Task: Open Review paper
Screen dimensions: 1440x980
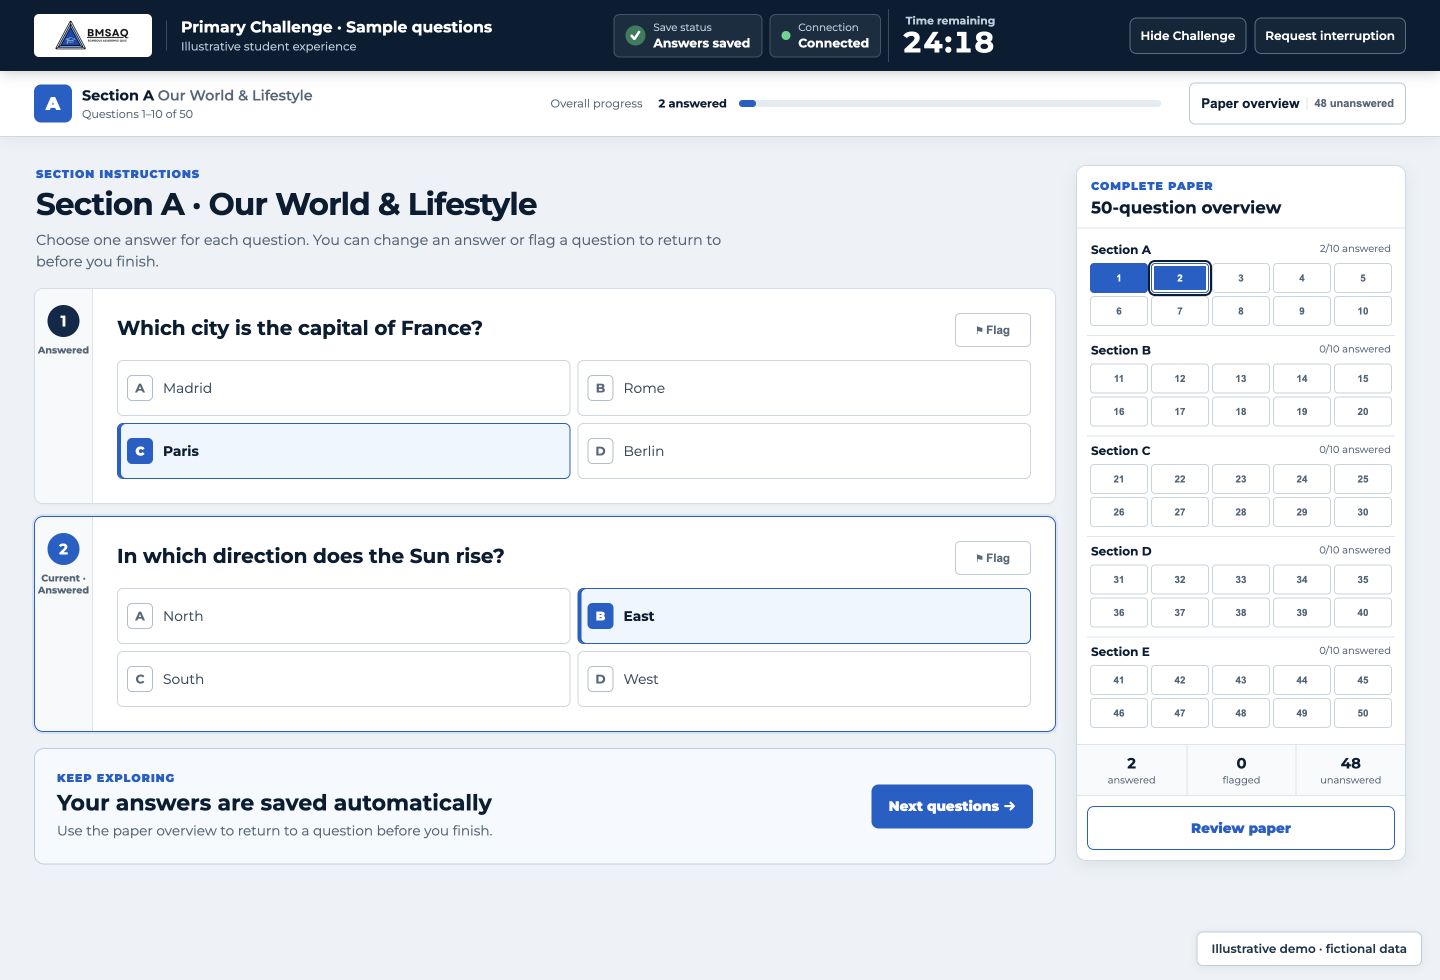Action: point(1241,828)
